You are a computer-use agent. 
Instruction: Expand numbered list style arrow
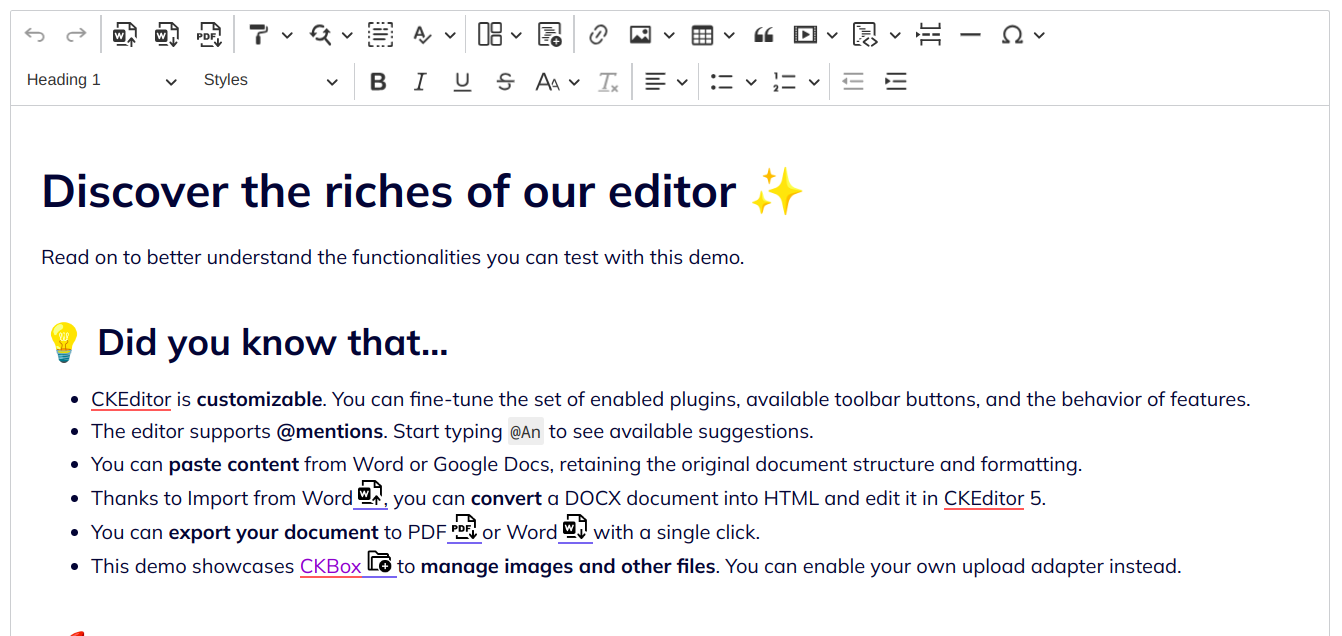coord(814,82)
